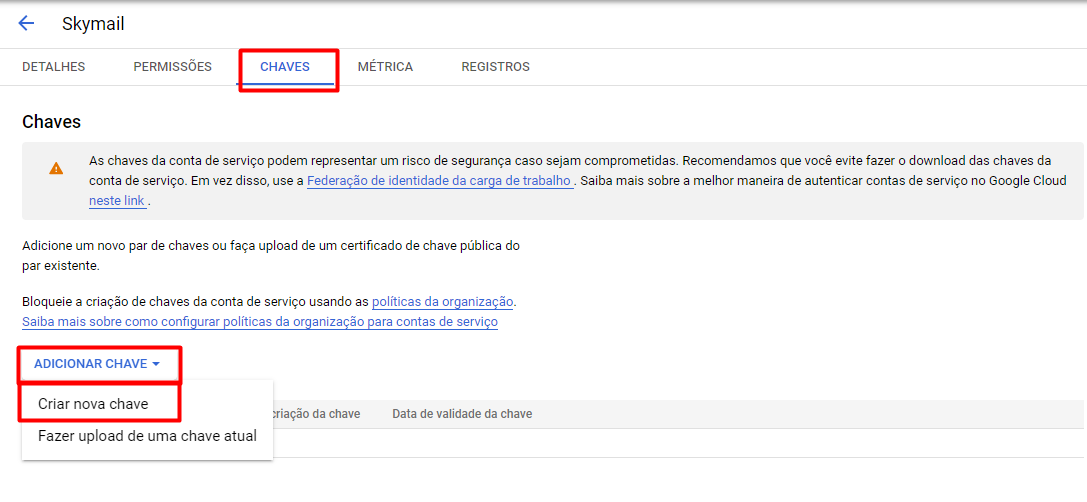The image size is (1087, 502).
Task: Choose Criar nova chave from the menu
Action: (94, 404)
